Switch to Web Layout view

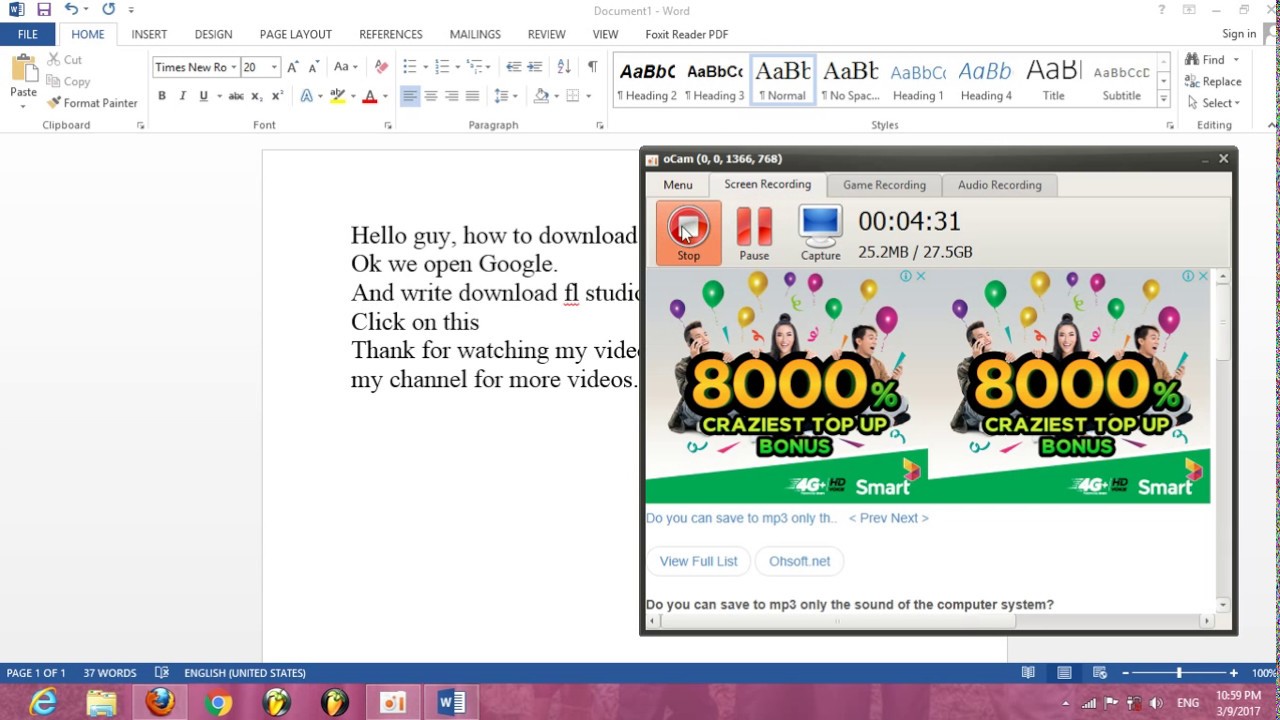(x=1099, y=673)
